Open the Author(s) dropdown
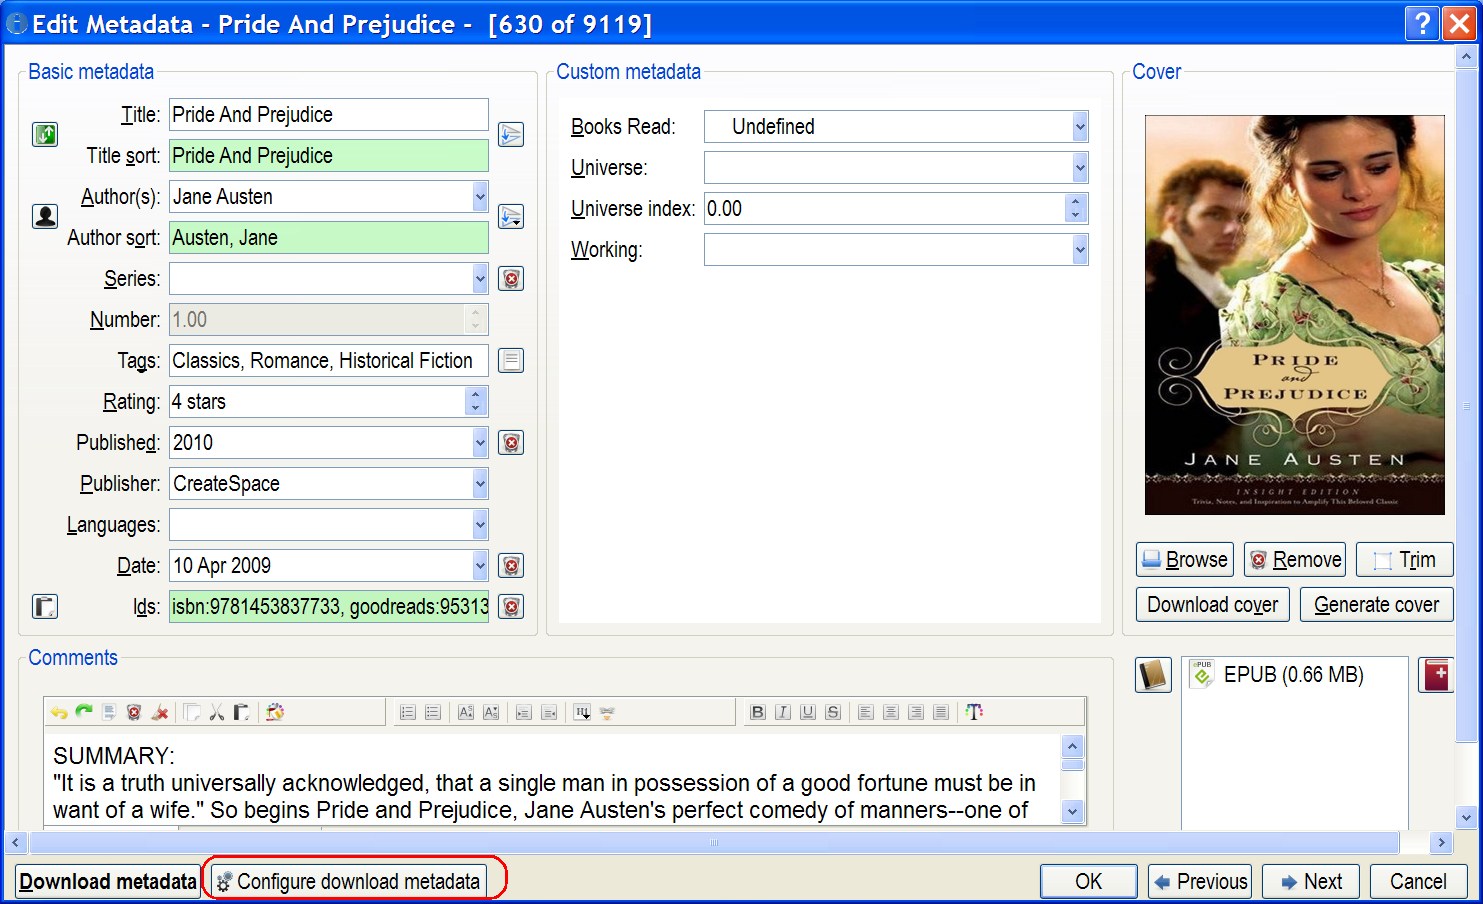 click(x=480, y=197)
